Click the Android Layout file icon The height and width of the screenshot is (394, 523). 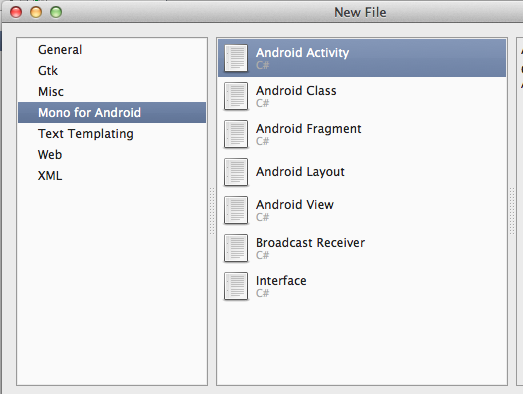[236, 172]
